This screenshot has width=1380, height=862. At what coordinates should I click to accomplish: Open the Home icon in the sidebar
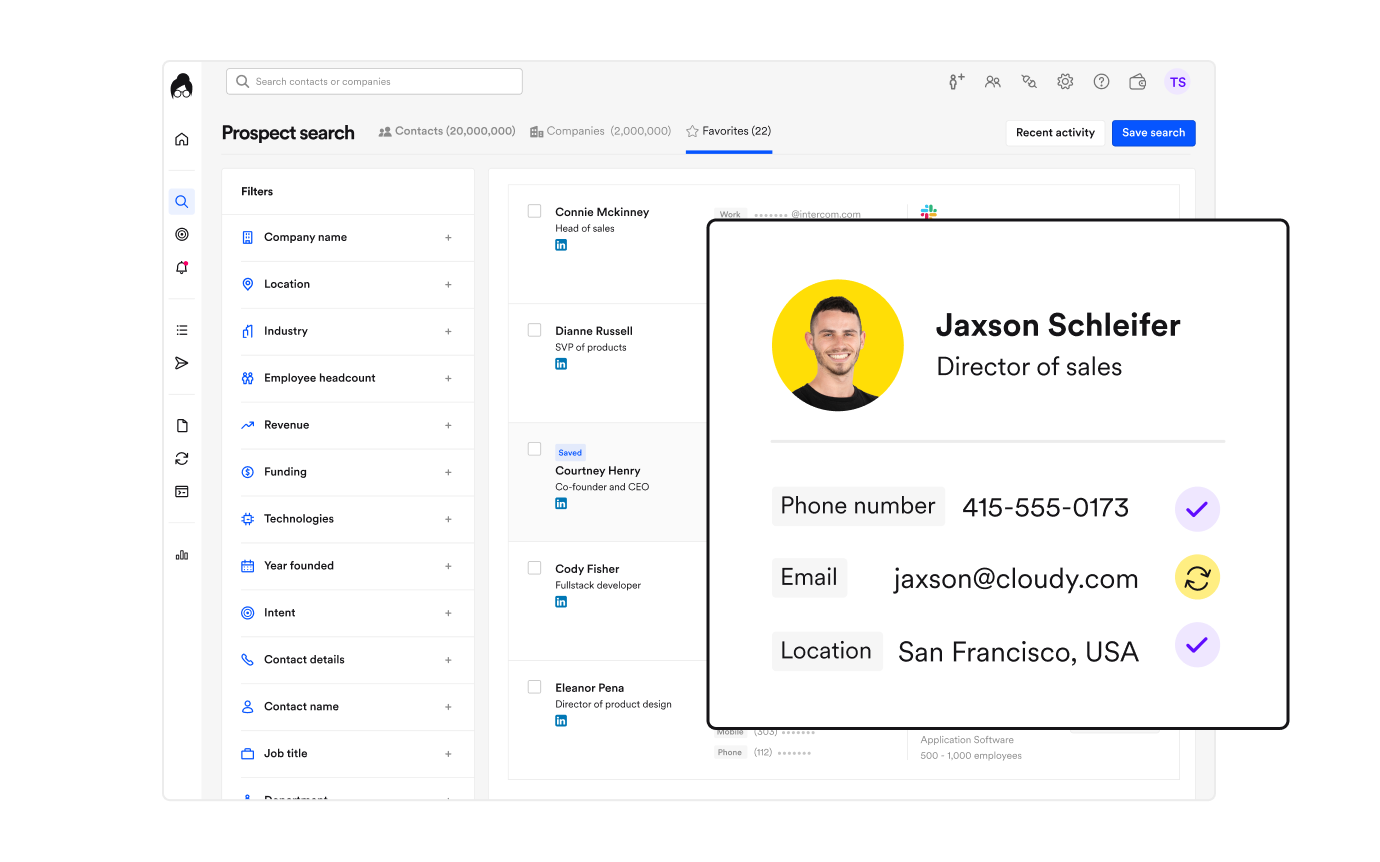coord(181,139)
